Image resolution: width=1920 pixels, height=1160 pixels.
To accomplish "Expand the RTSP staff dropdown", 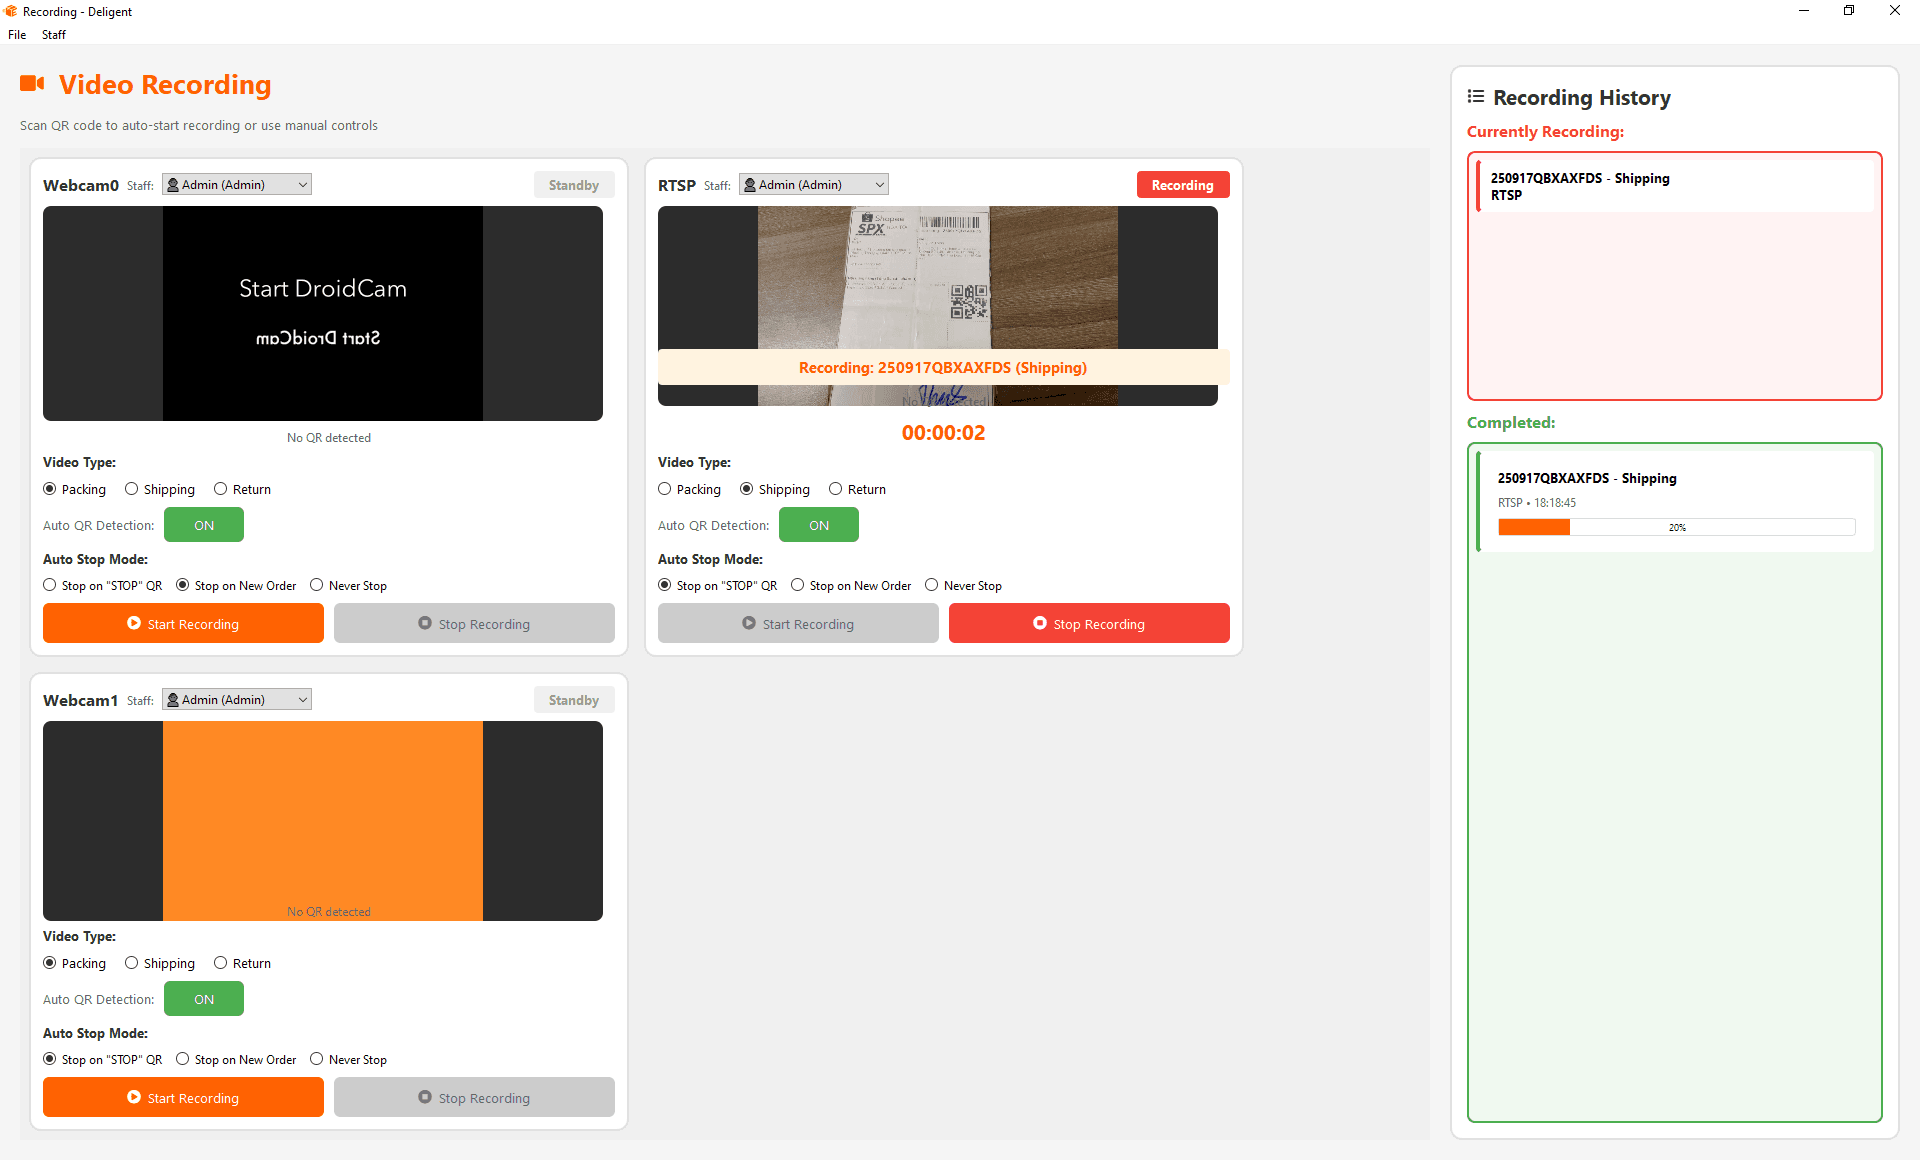I will coord(879,185).
